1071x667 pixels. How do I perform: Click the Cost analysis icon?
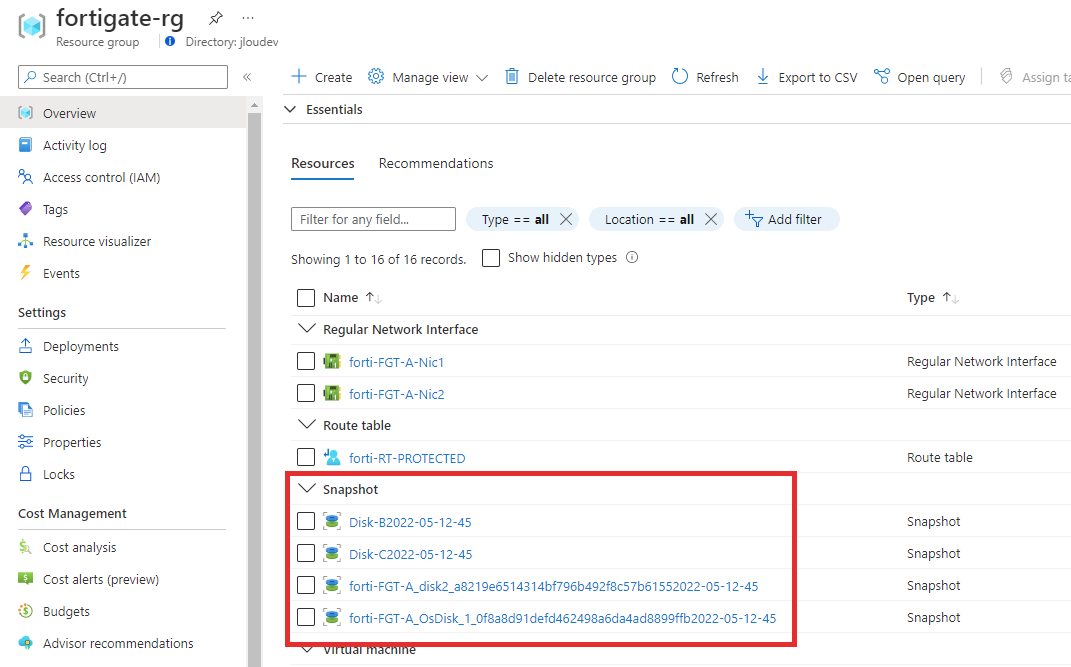[26, 547]
